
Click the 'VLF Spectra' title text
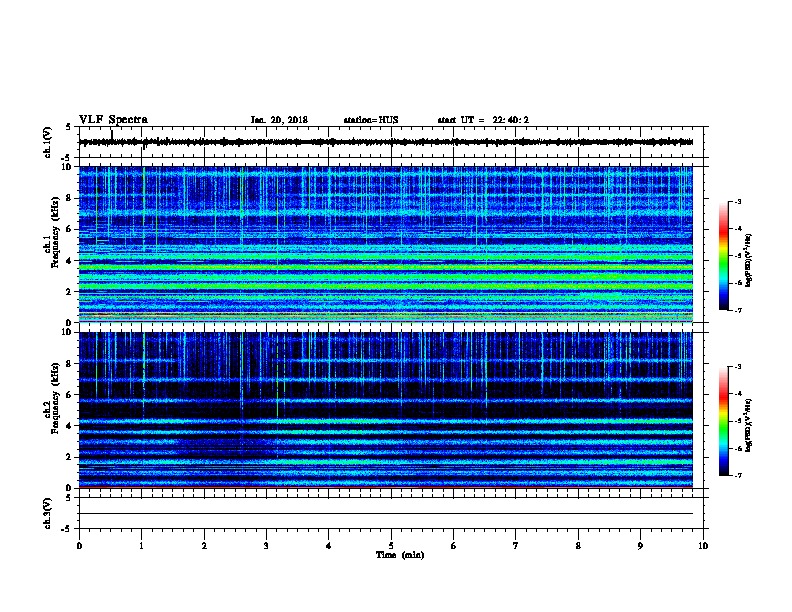click(x=113, y=120)
